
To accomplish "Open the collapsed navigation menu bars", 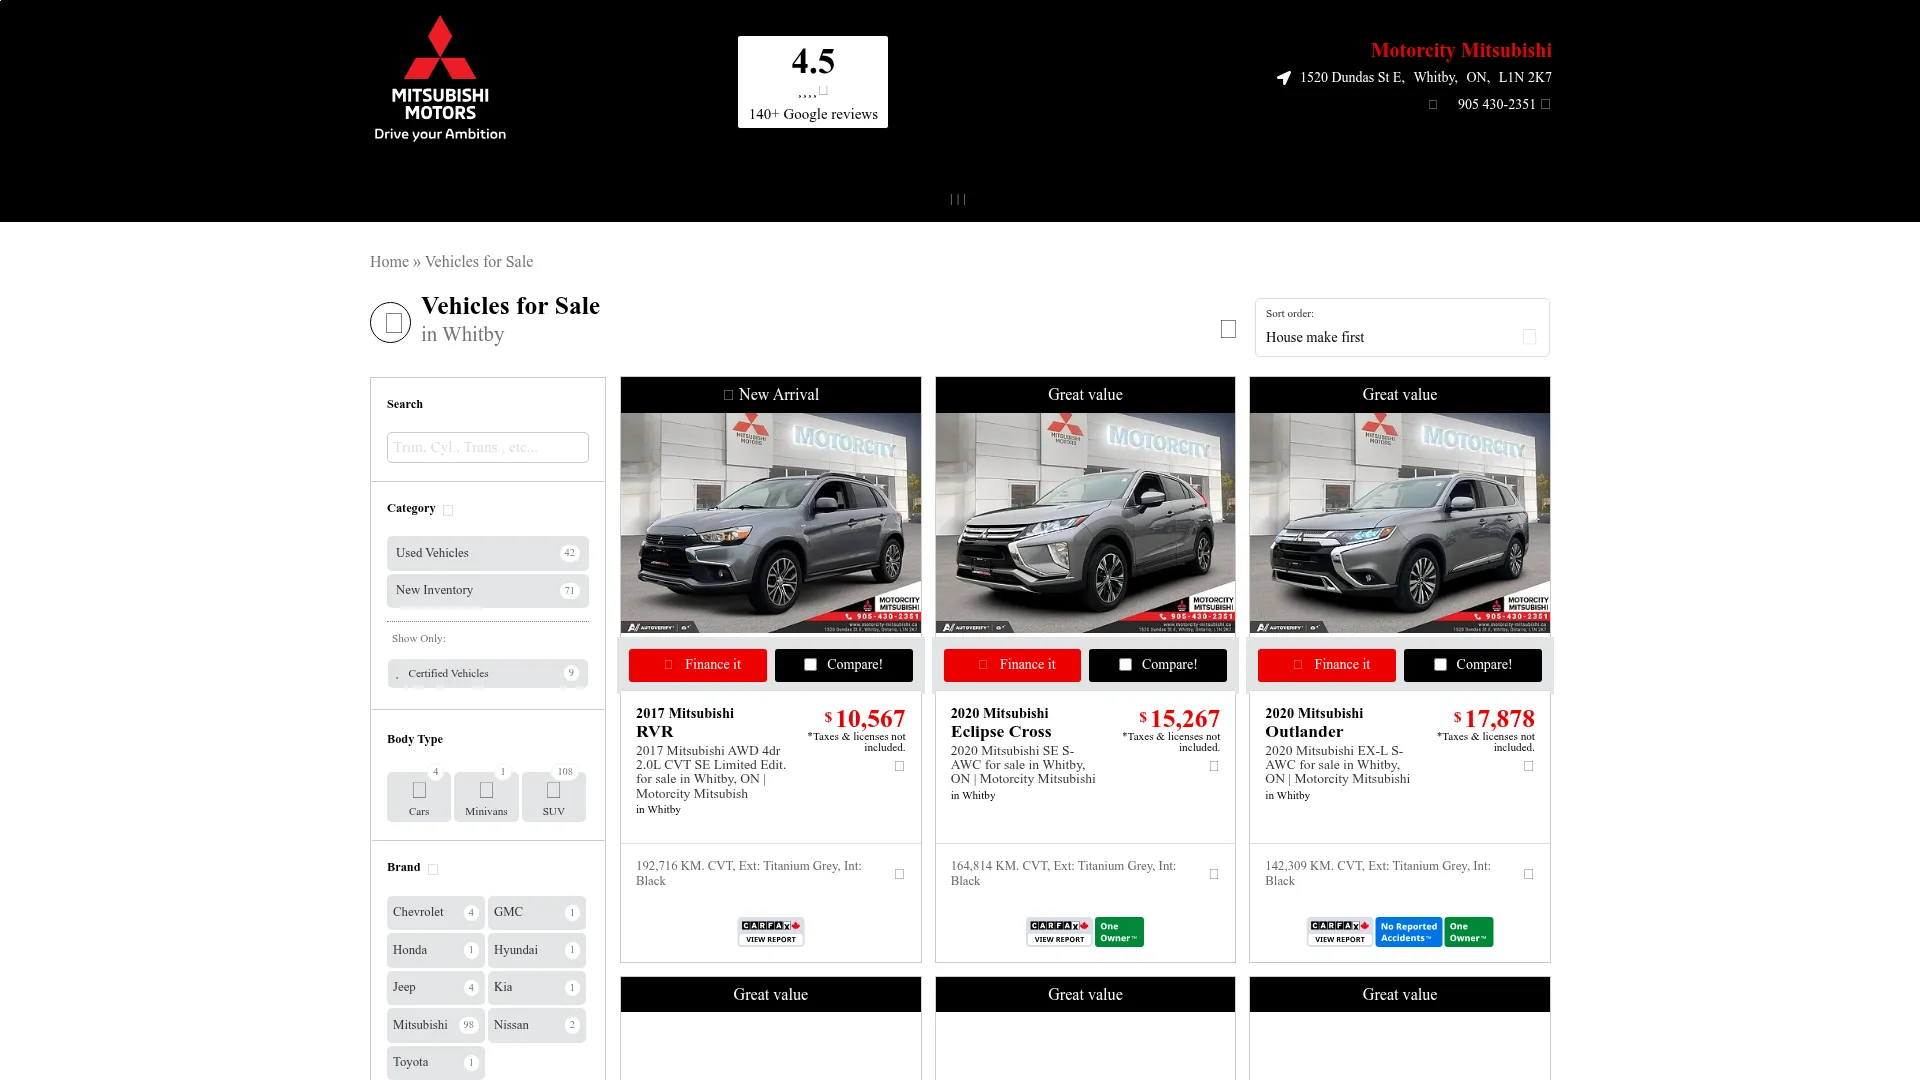I will [958, 199].
